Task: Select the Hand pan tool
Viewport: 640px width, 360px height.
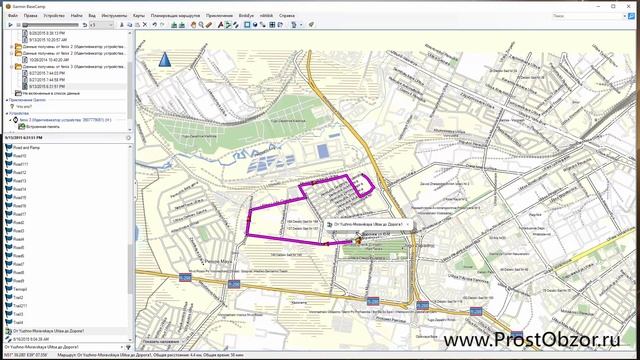Action: pos(193,25)
